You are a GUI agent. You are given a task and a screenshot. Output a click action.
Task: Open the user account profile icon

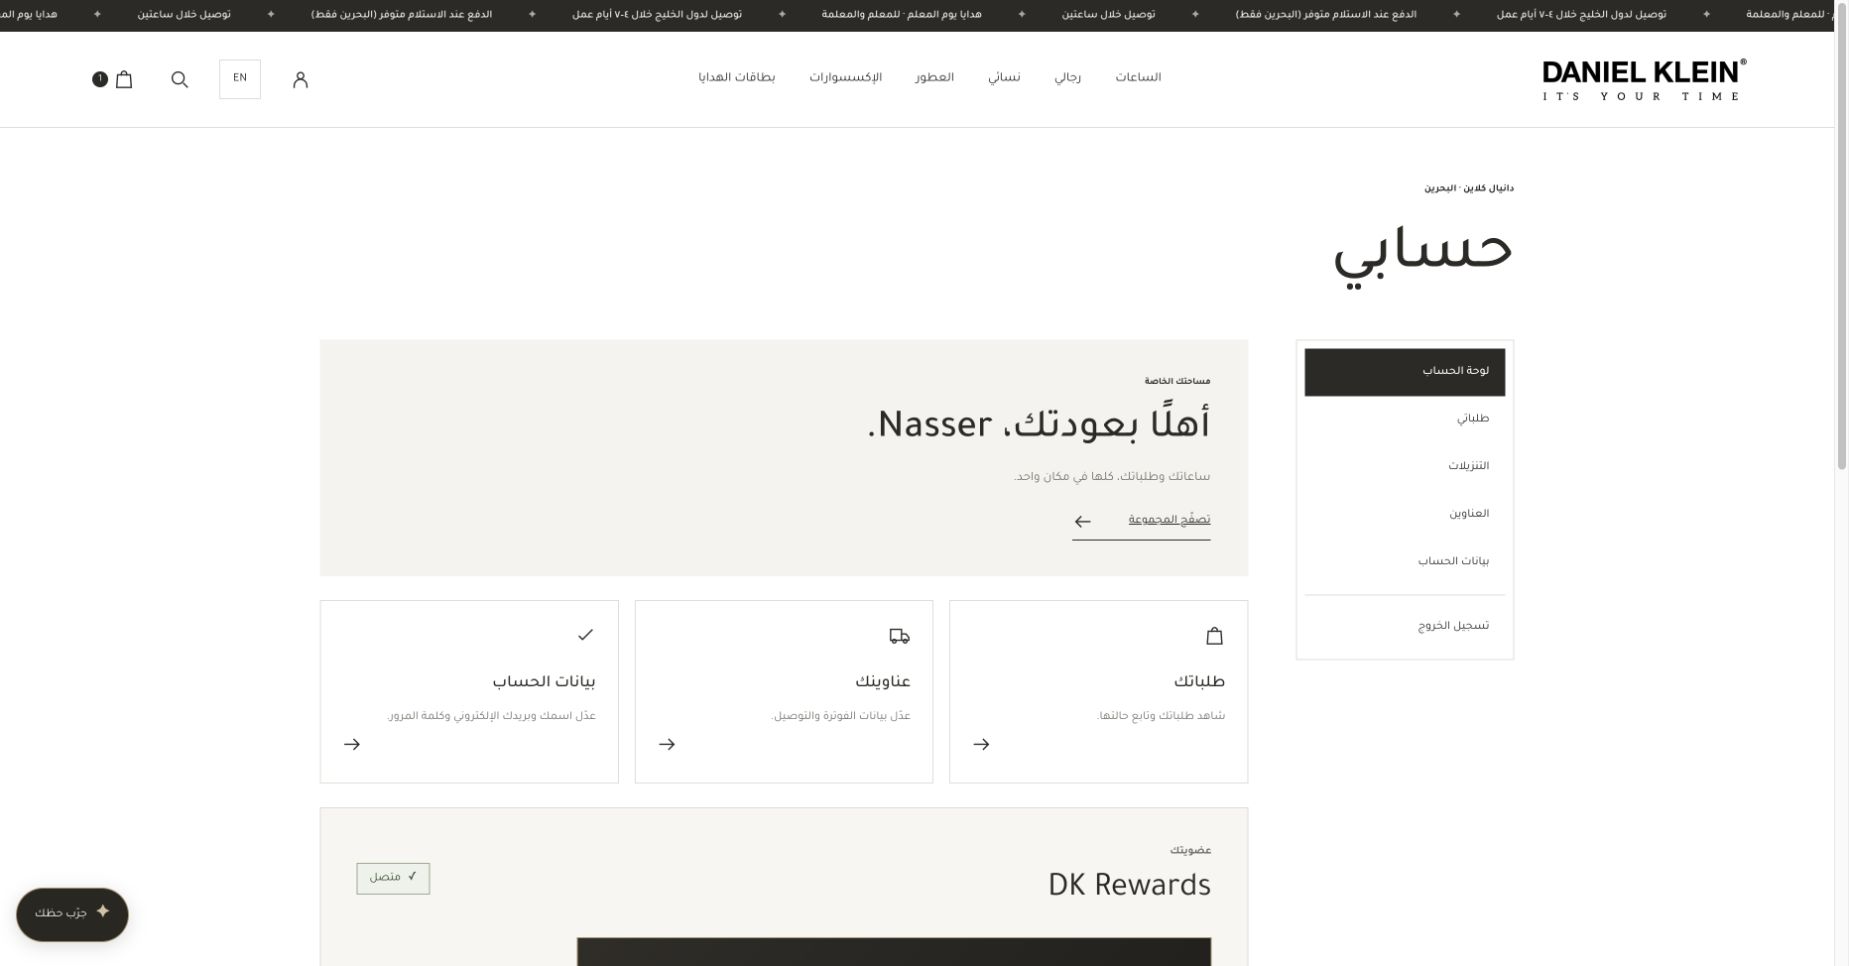300,80
